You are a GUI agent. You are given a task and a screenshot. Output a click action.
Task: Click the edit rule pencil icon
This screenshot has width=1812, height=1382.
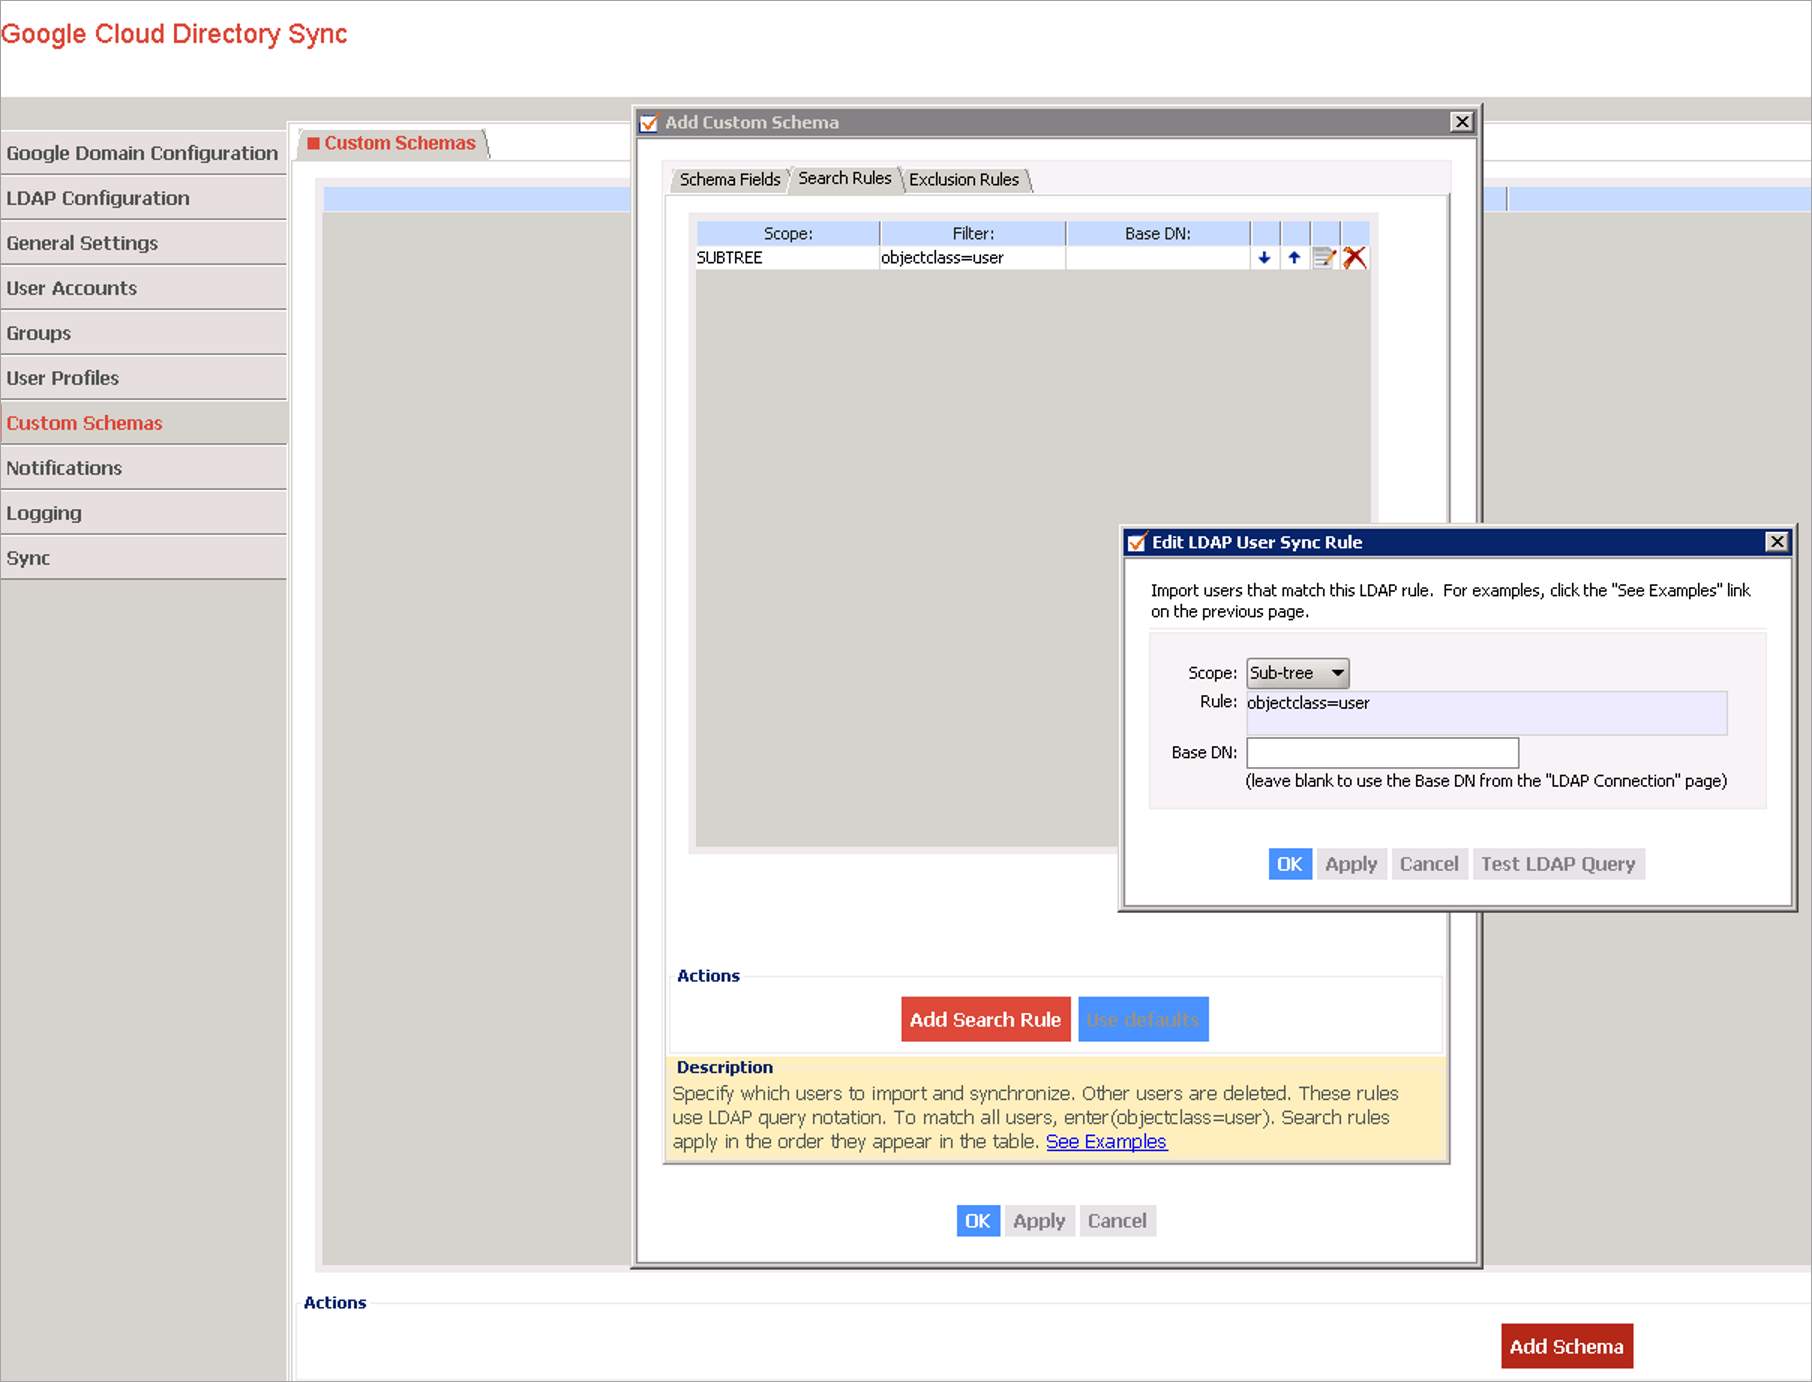click(x=1324, y=258)
